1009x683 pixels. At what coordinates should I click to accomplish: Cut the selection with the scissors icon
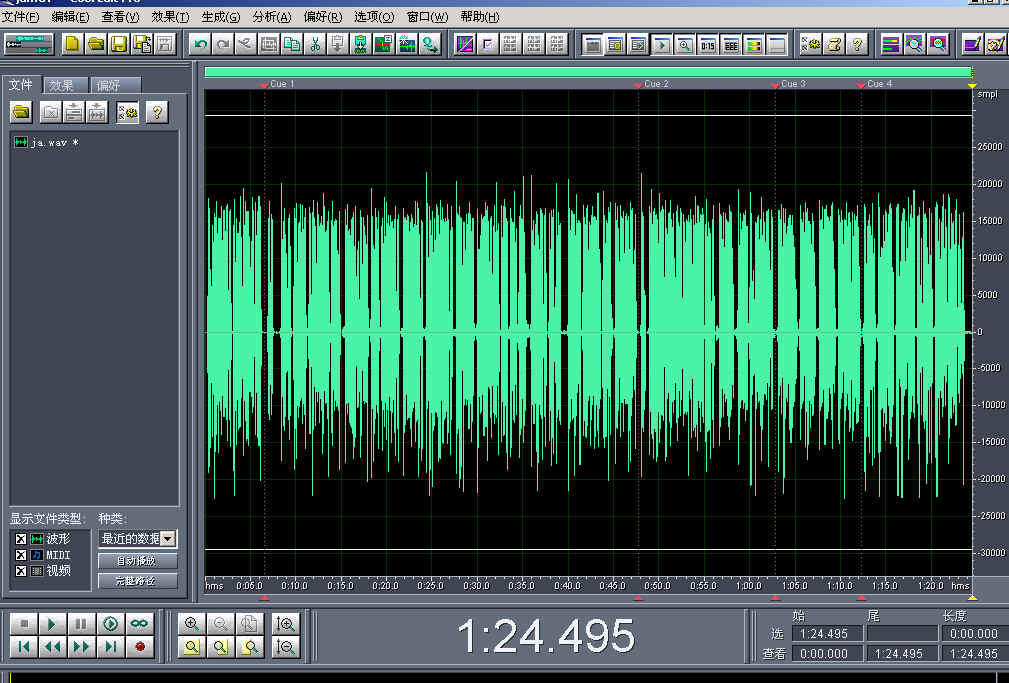coord(315,44)
